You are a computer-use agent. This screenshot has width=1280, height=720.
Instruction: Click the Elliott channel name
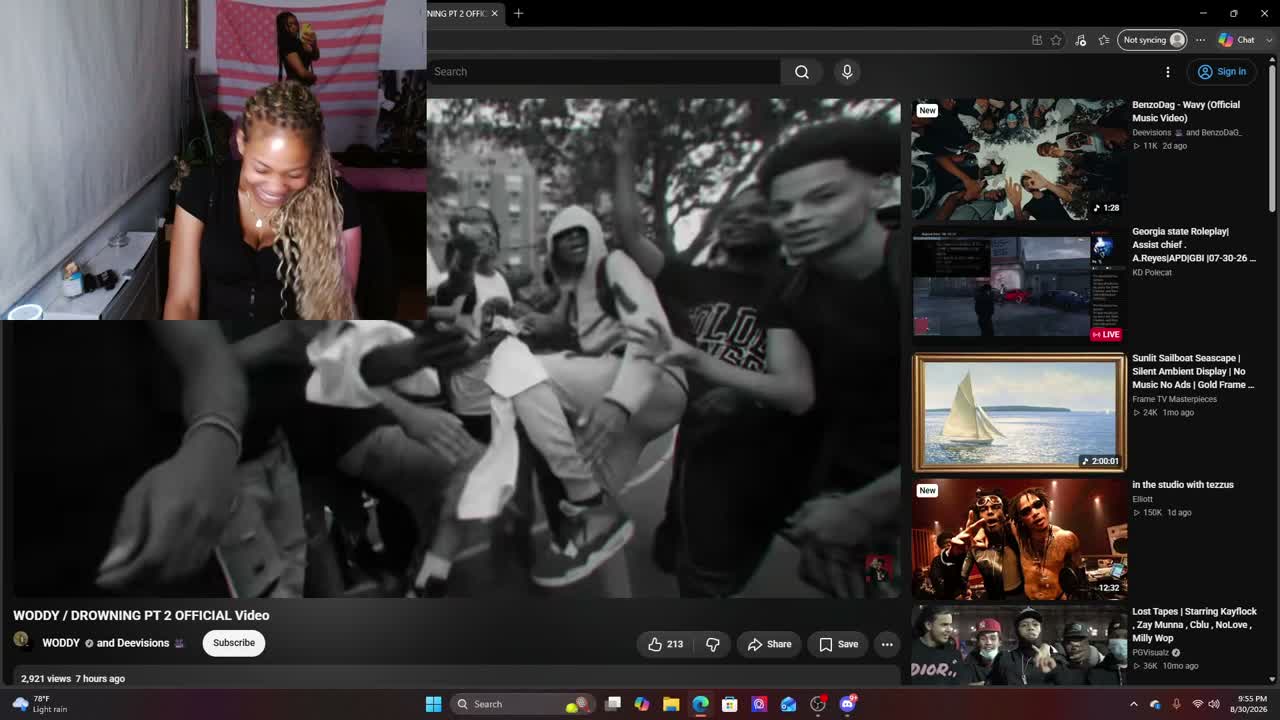coord(1143,499)
